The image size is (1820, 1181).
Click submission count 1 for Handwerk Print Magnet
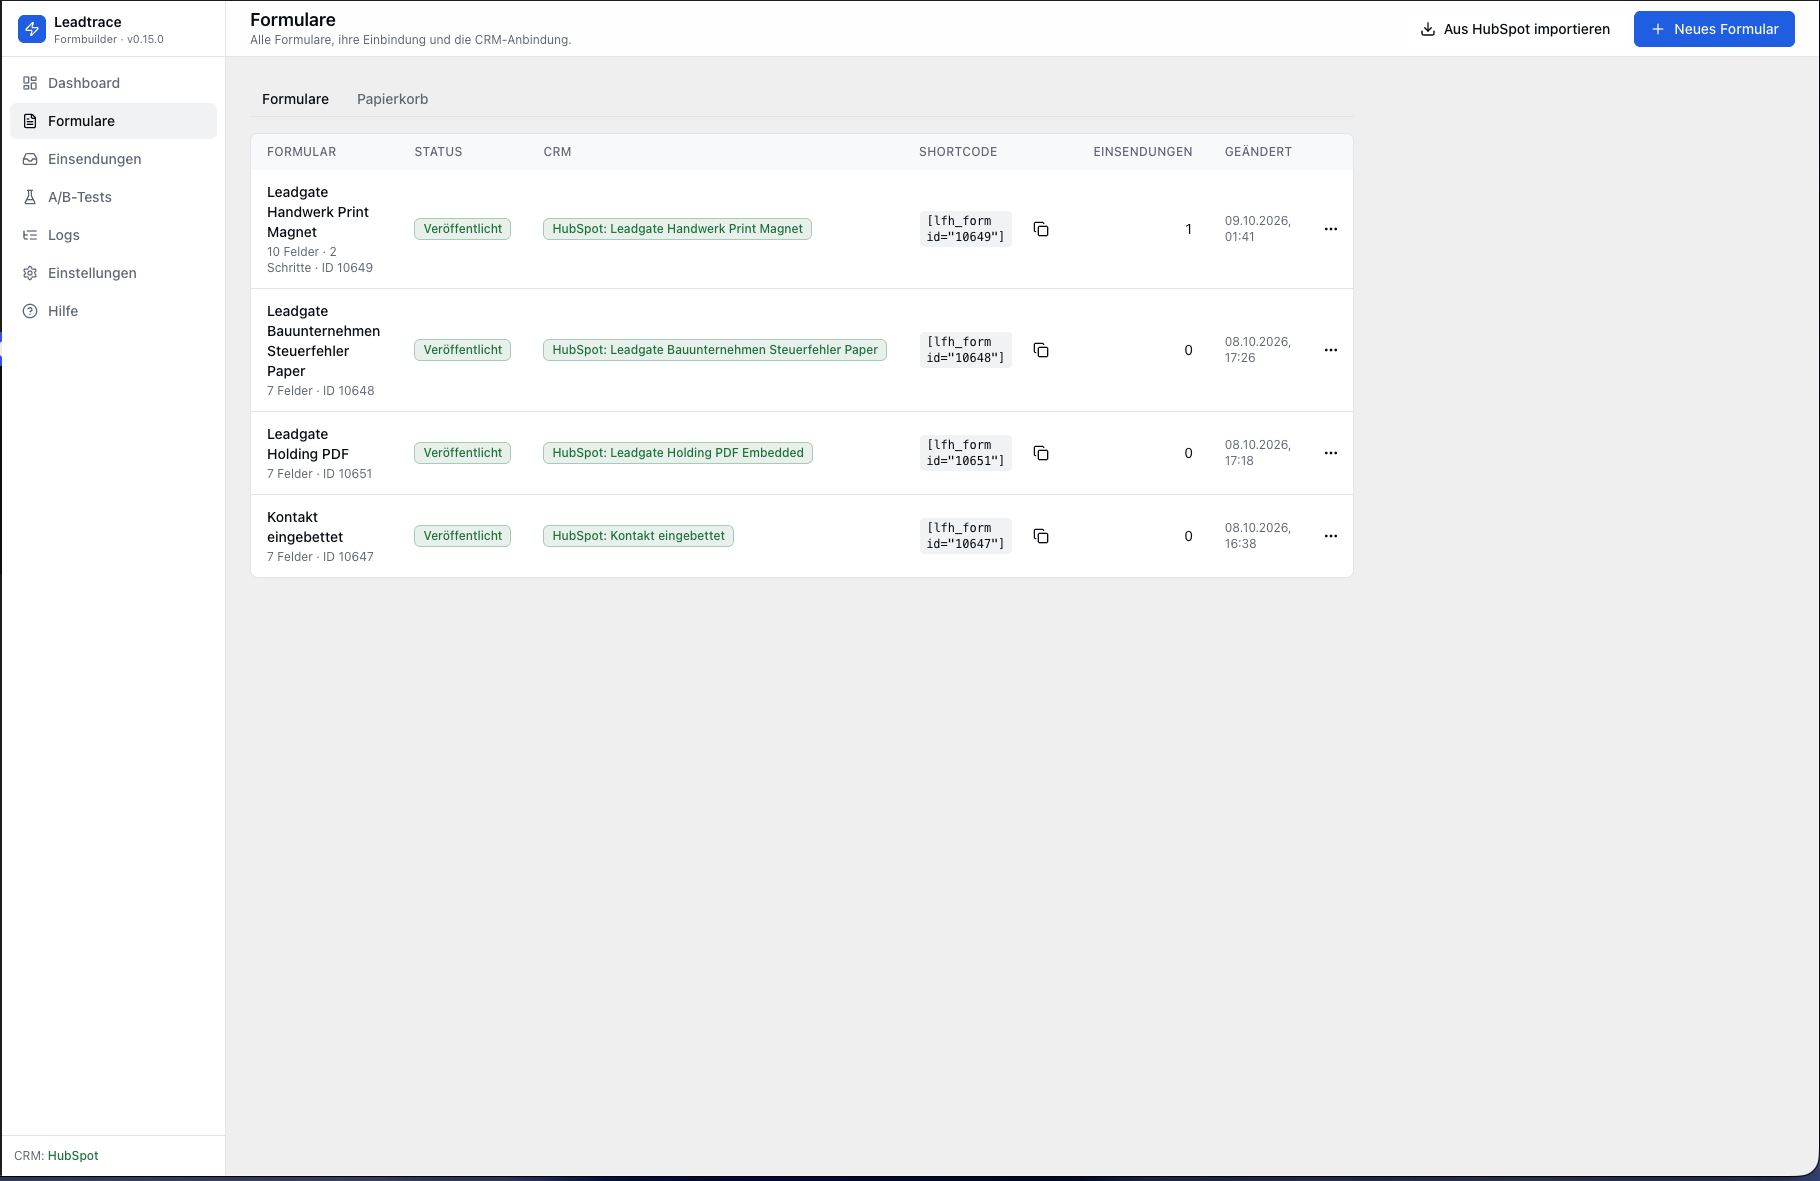[x=1188, y=229]
